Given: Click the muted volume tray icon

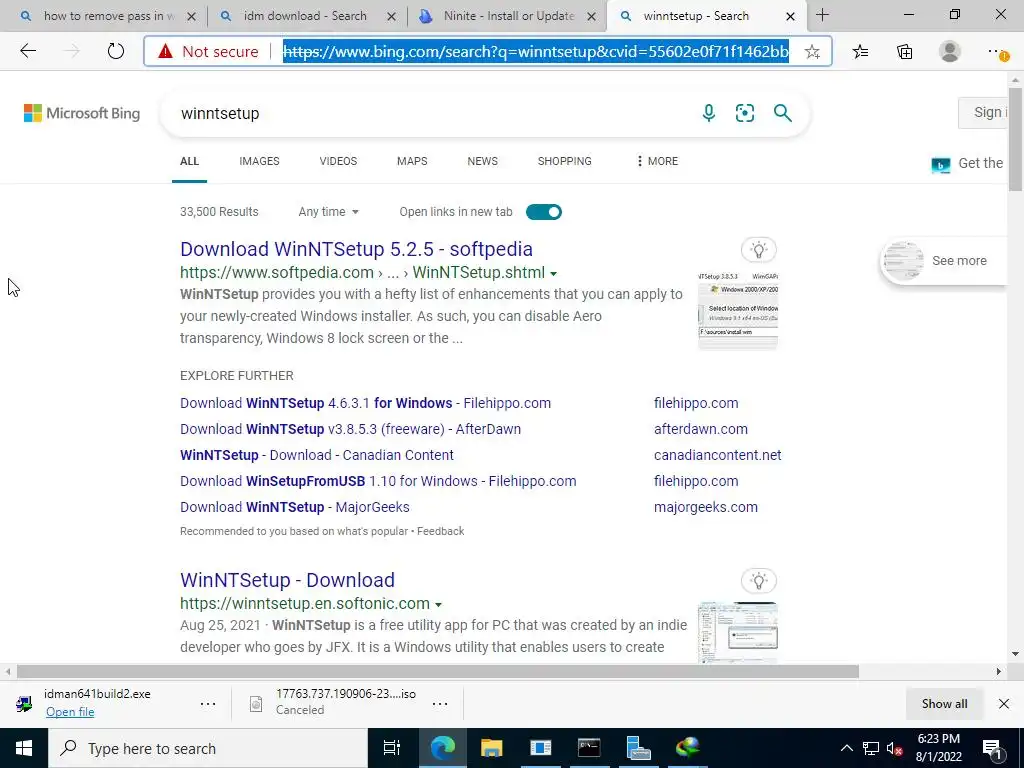Looking at the screenshot, I should coord(894,749).
